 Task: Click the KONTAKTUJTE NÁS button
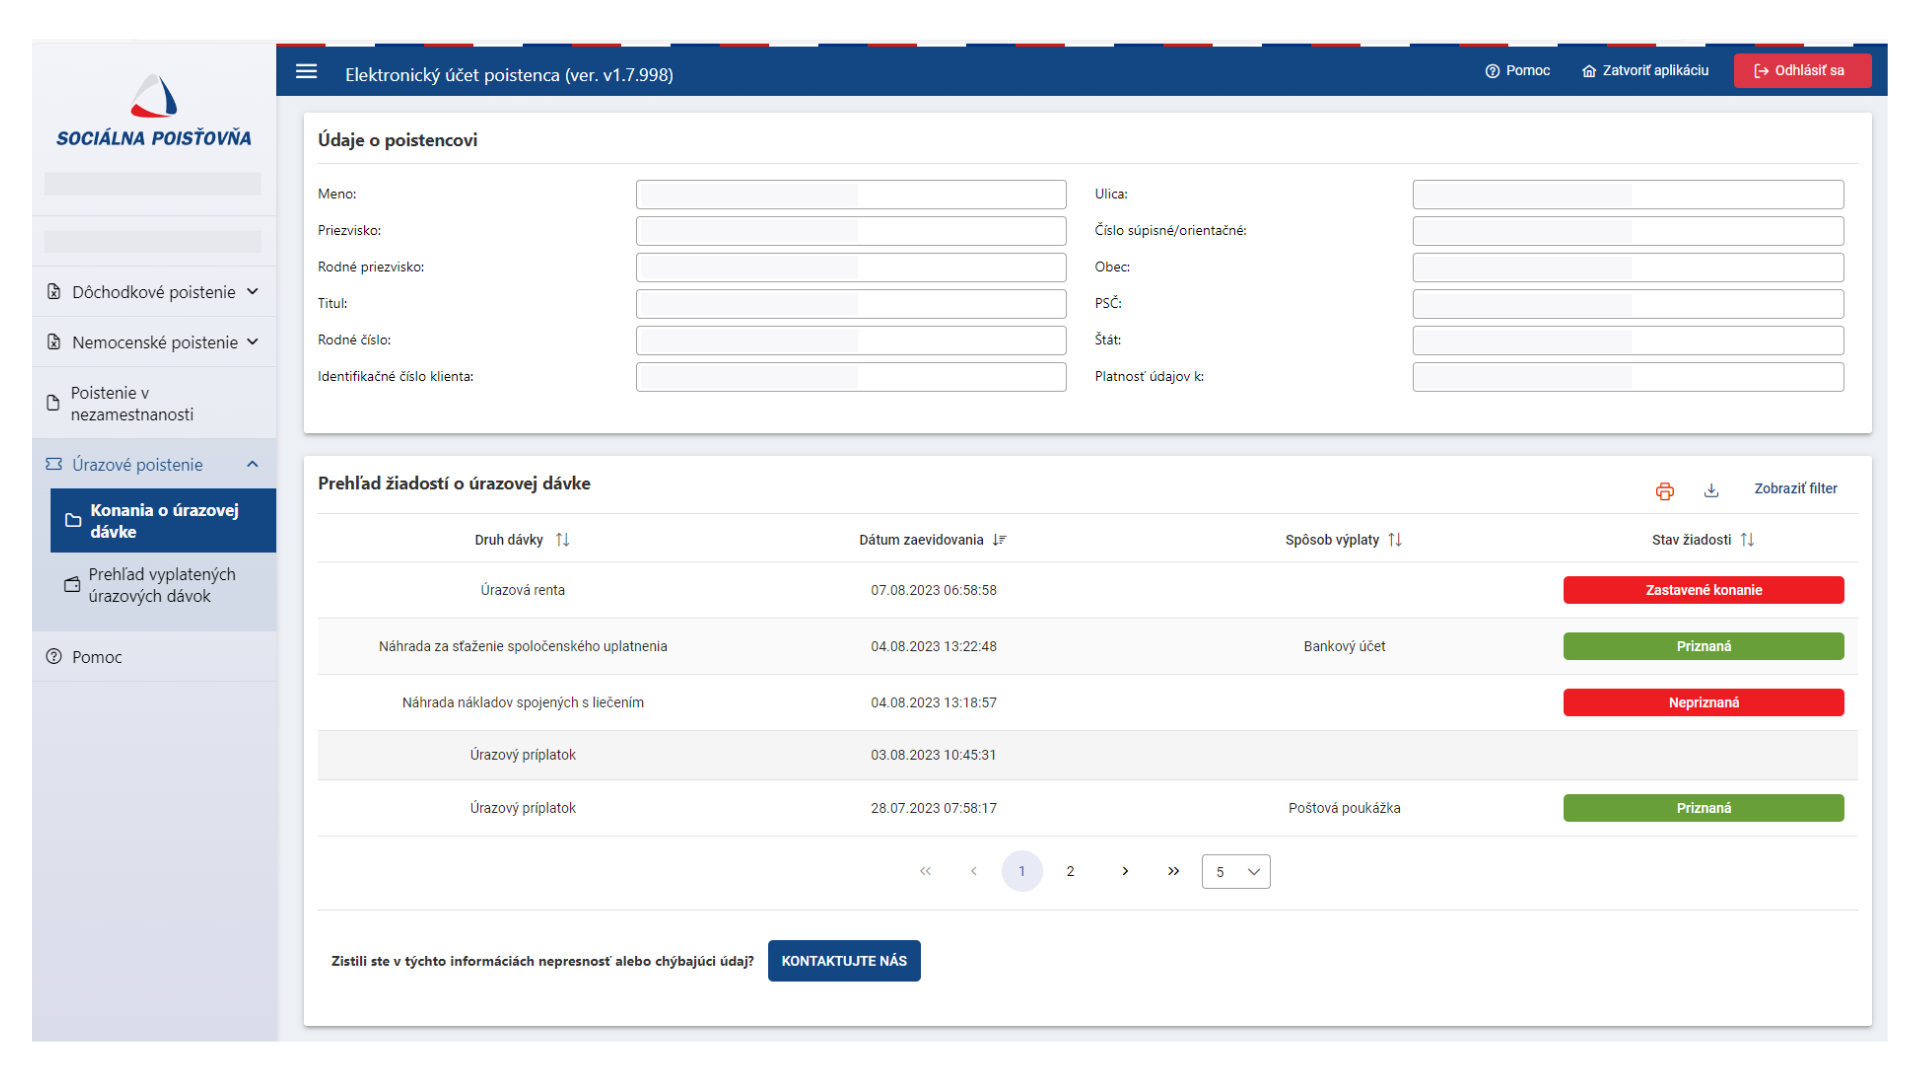point(844,961)
